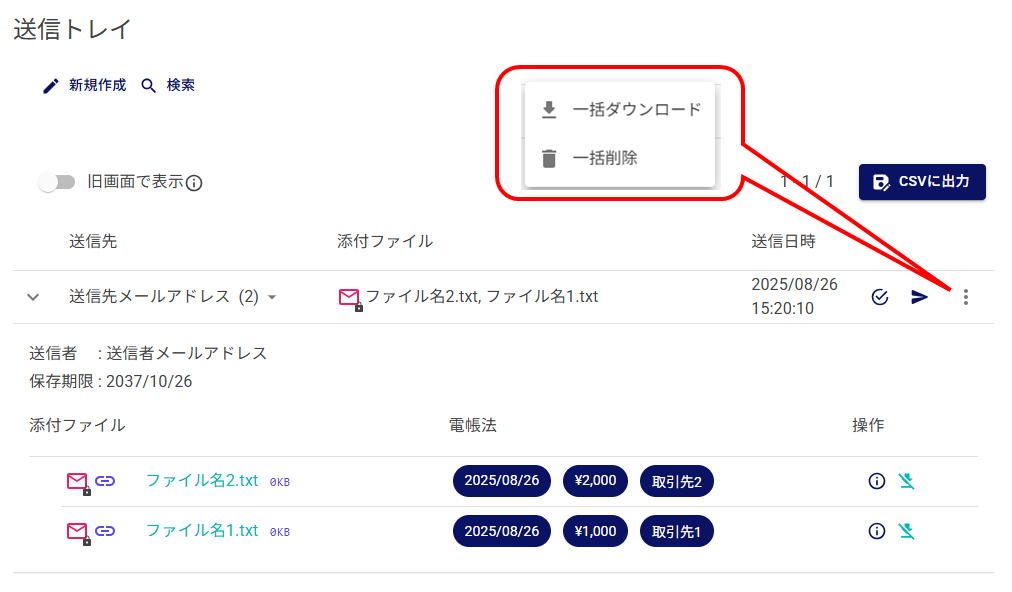
Task: Open the three-dot more options menu
Action: [965, 297]
